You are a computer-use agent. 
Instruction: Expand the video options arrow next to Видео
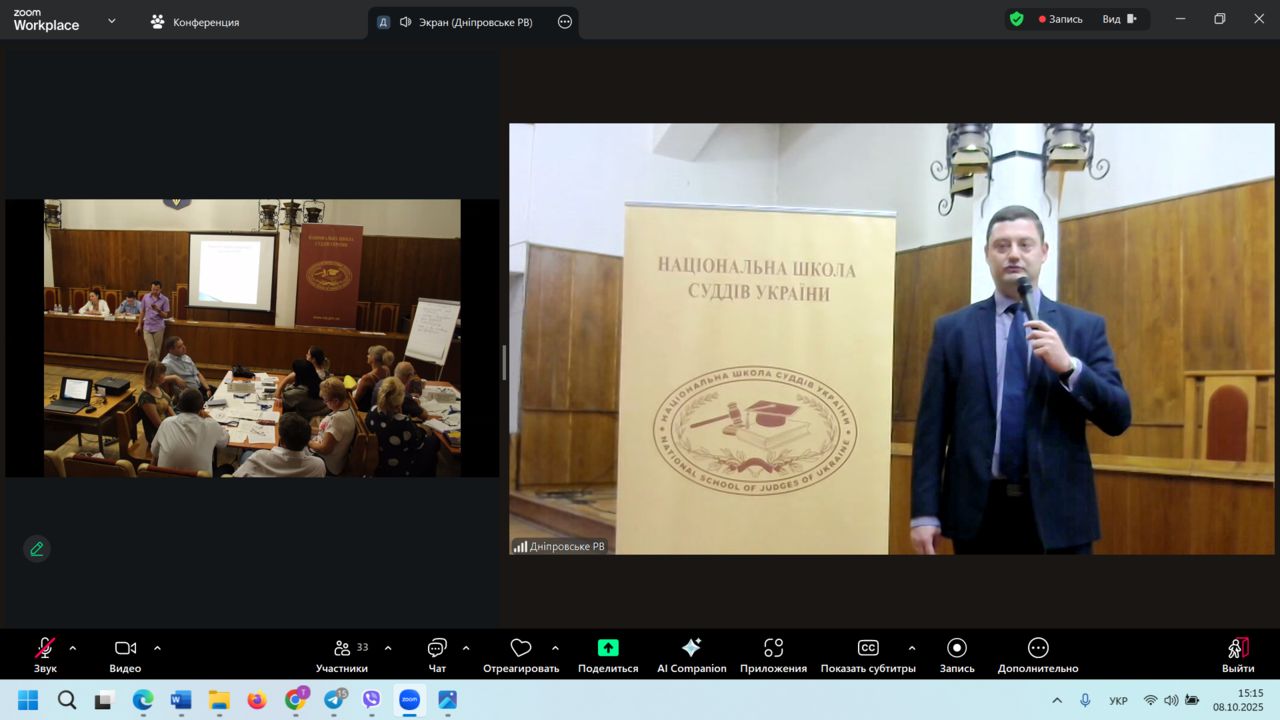coord(157,648)
